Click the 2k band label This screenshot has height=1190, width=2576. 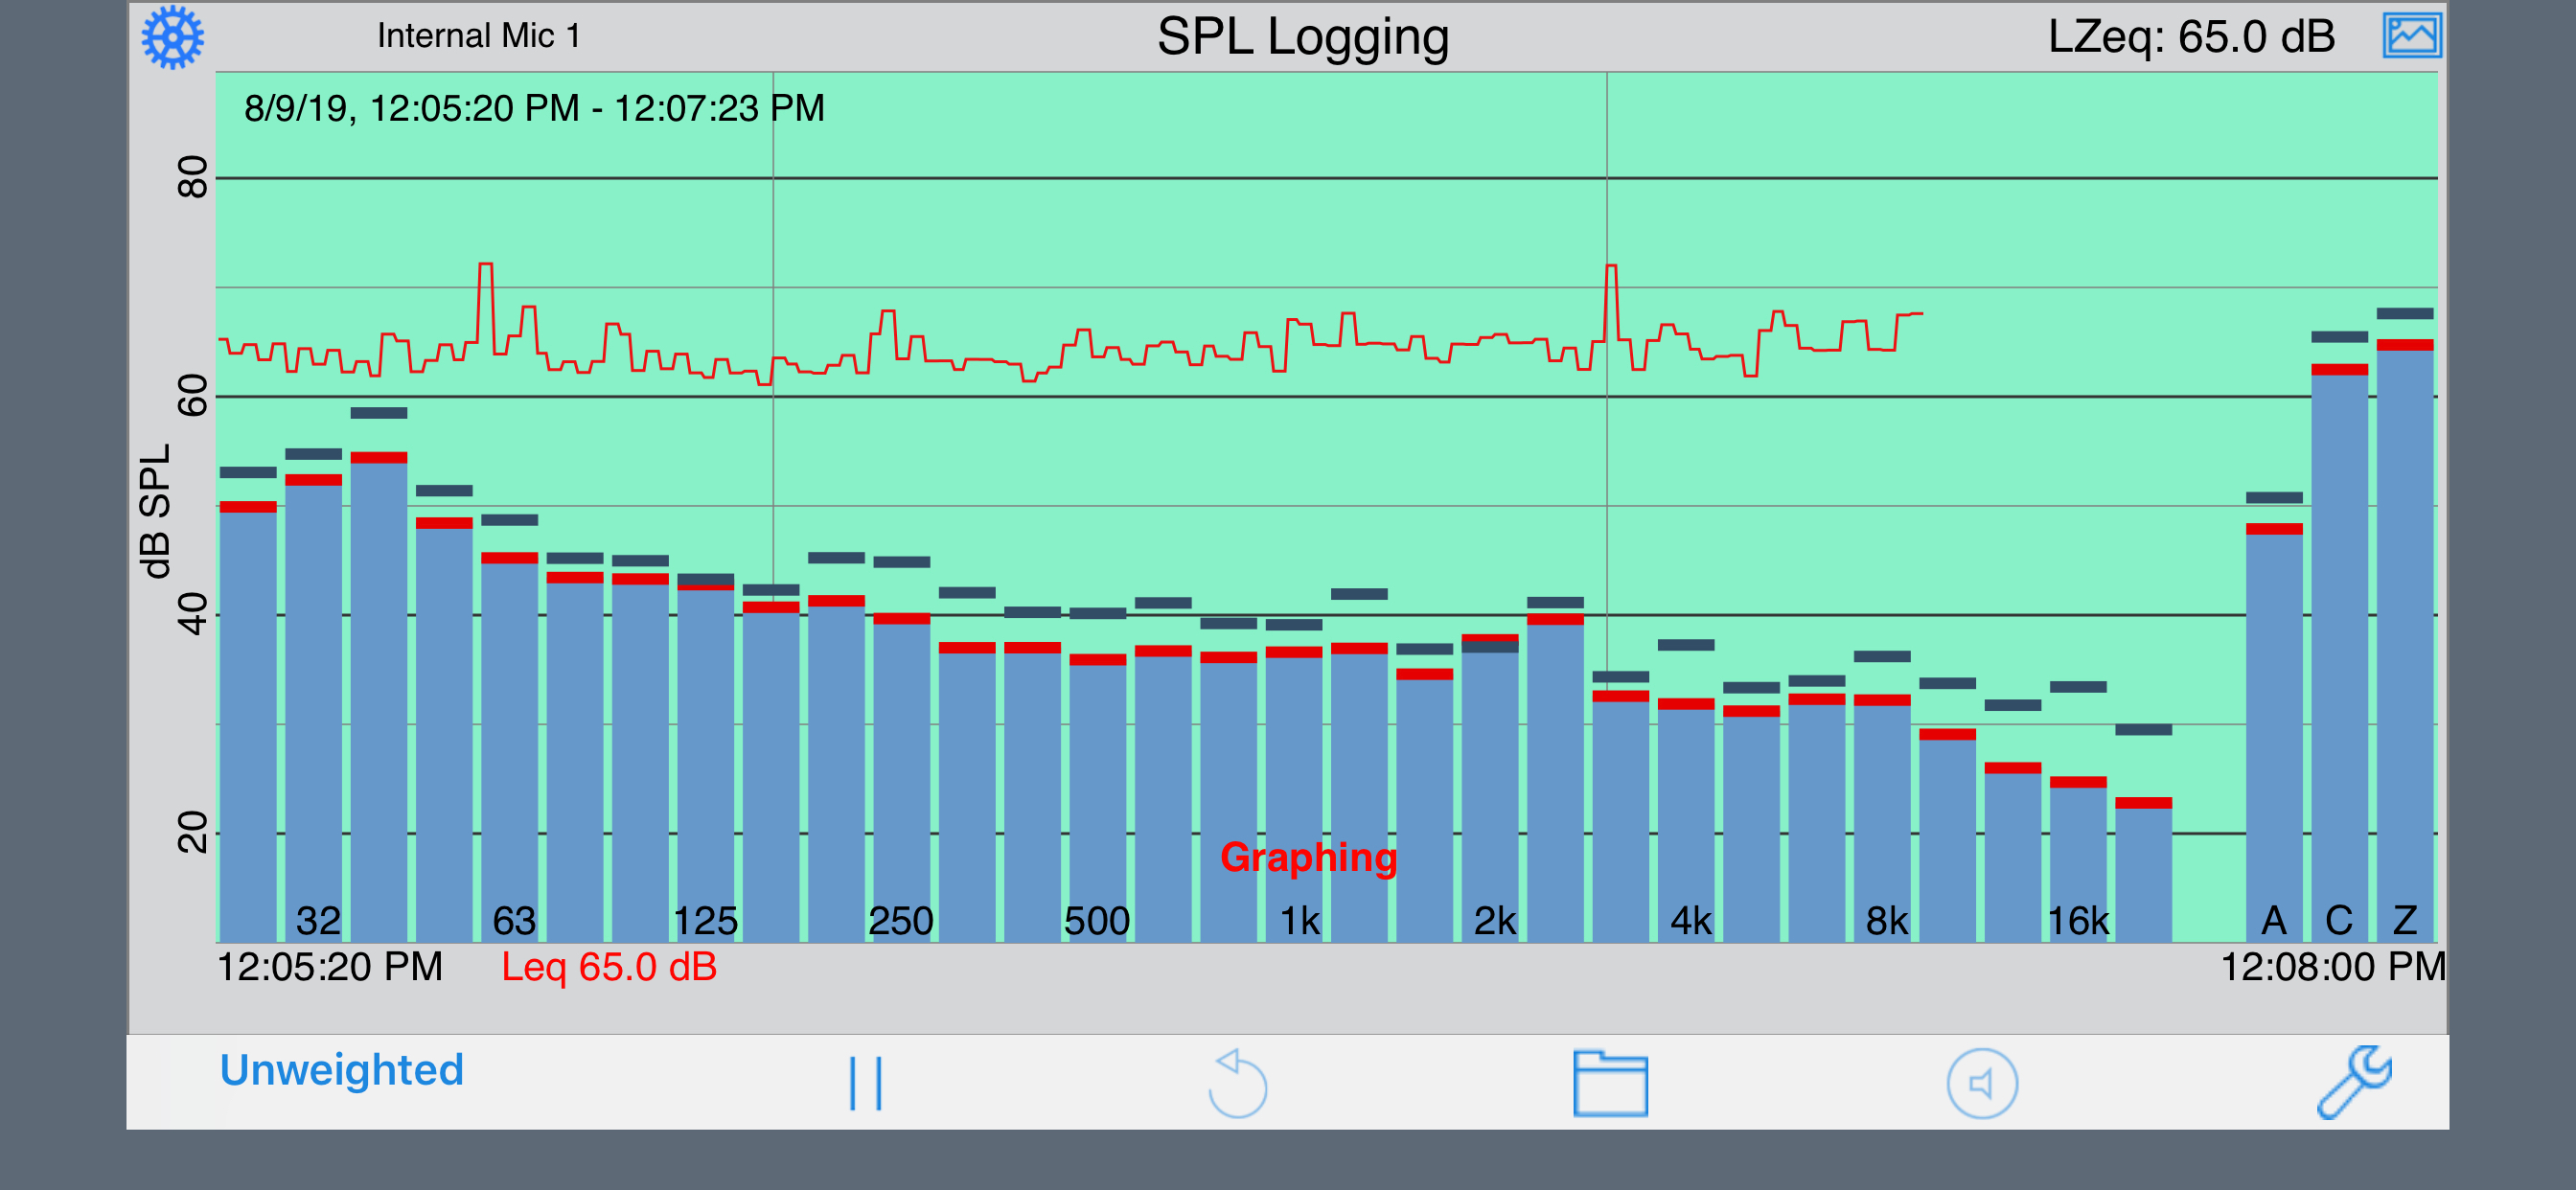click(1495, 921)
